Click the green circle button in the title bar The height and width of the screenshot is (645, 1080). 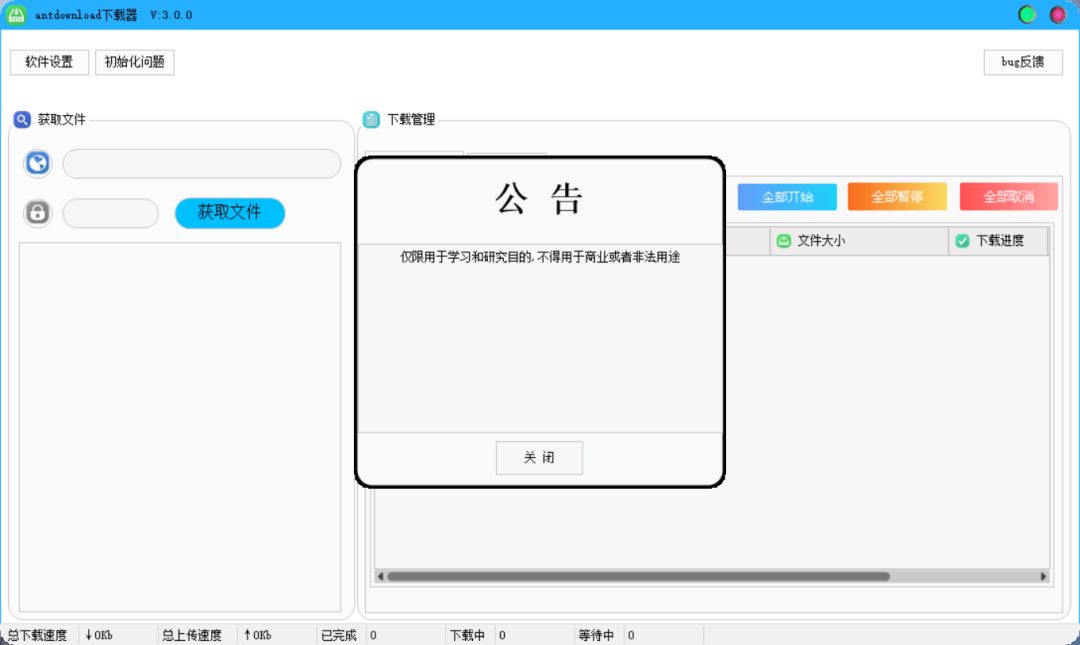[x=1026, y=14]
